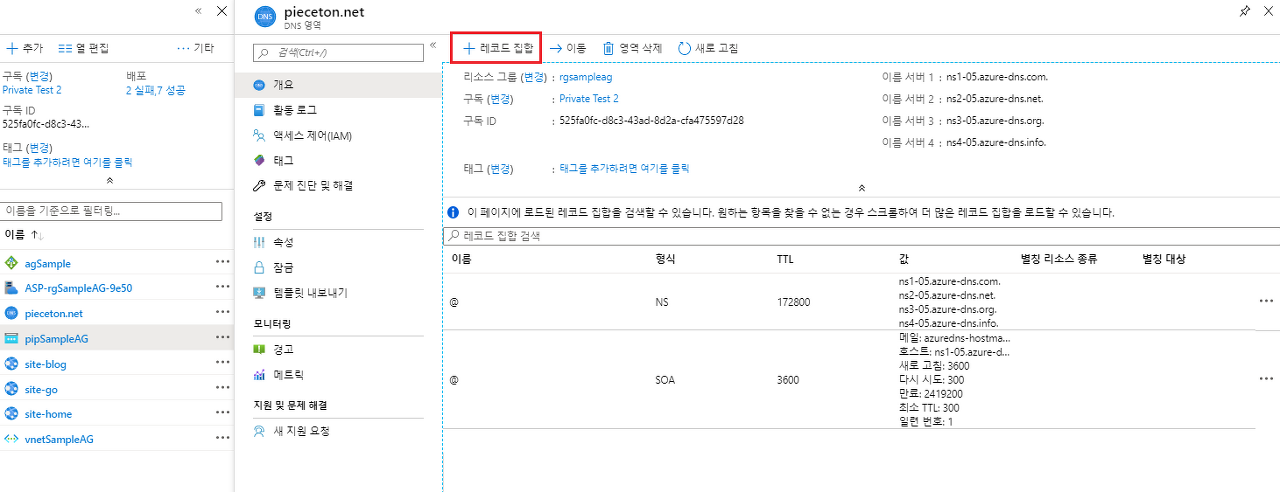Click the agSample application gateway icon
The width and height of the screenshot is (1280, 492).
click(x=12, y=263)
